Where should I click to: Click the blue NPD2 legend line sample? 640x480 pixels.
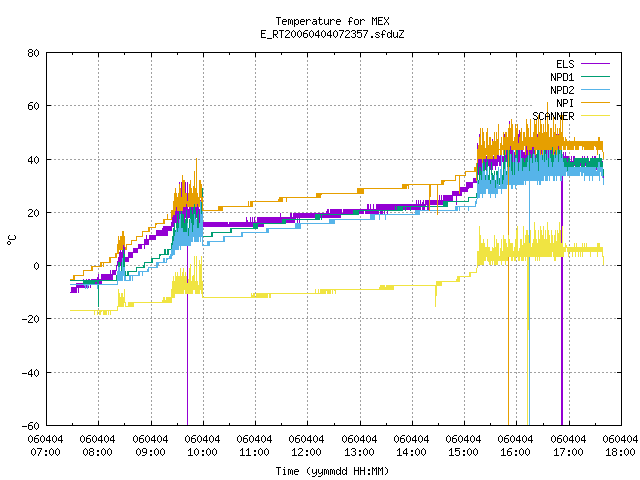(x=596, y=90)
